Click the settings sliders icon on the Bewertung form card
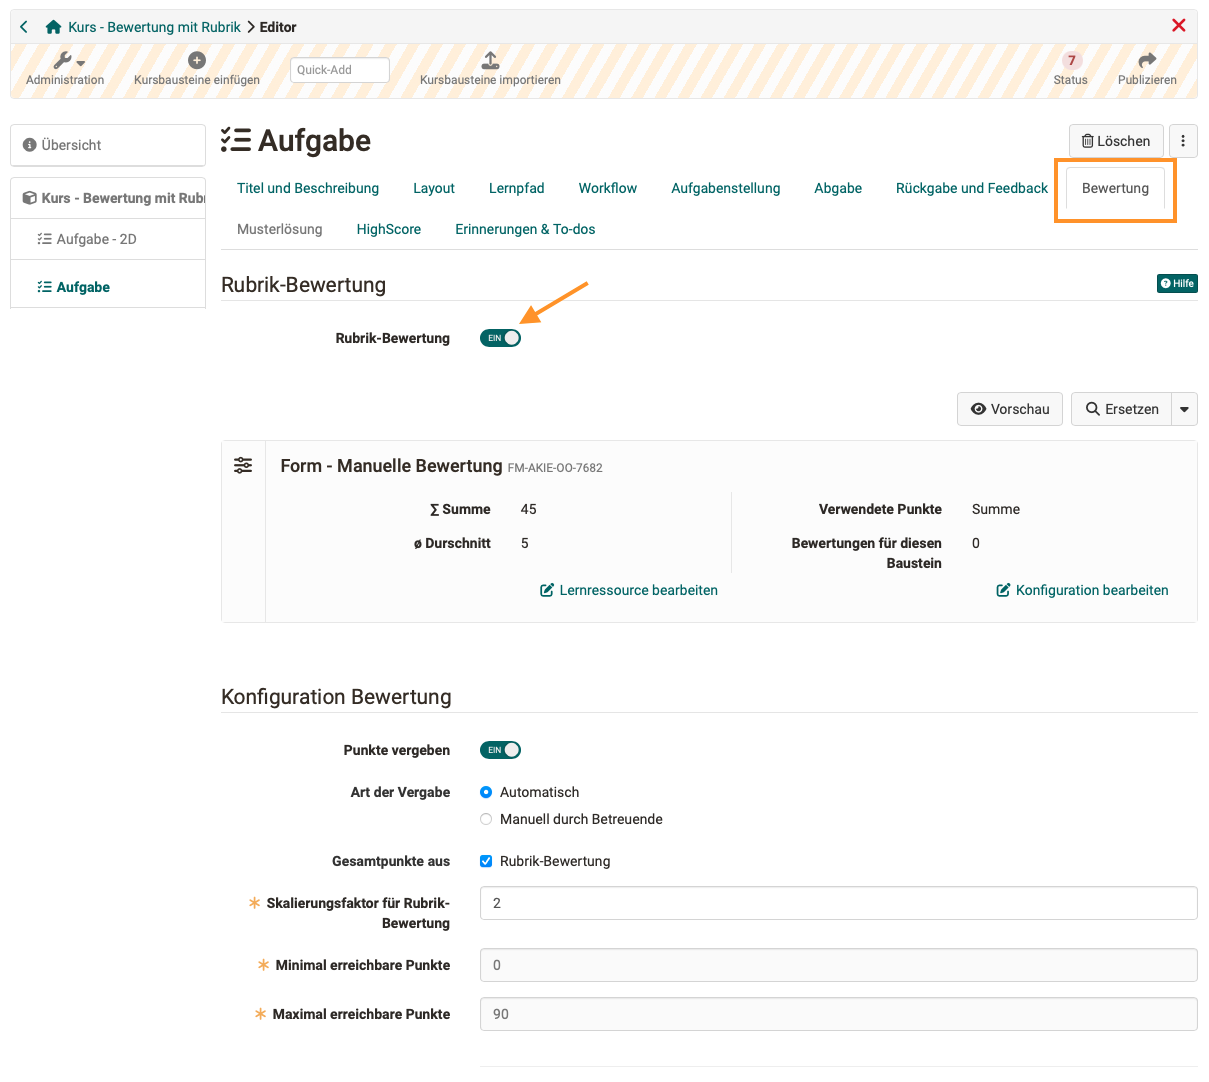Image resolution: width=1209 pixels, height=1082 pixels. click(x=243, y=464)
